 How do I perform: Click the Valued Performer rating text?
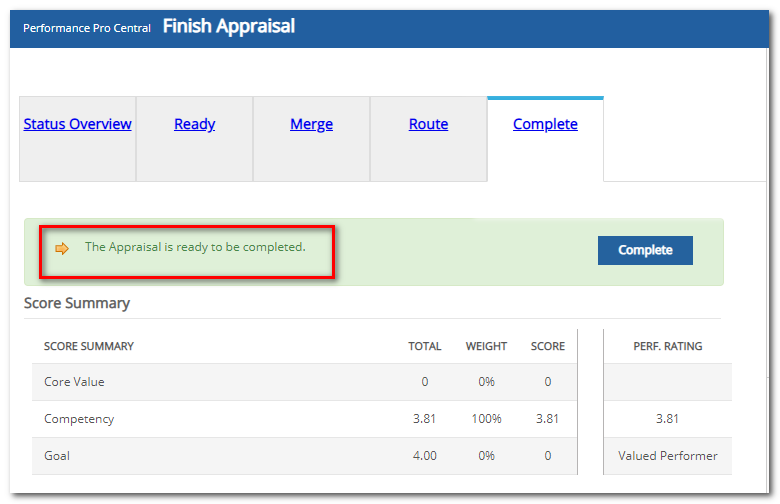tap(667, 456)
